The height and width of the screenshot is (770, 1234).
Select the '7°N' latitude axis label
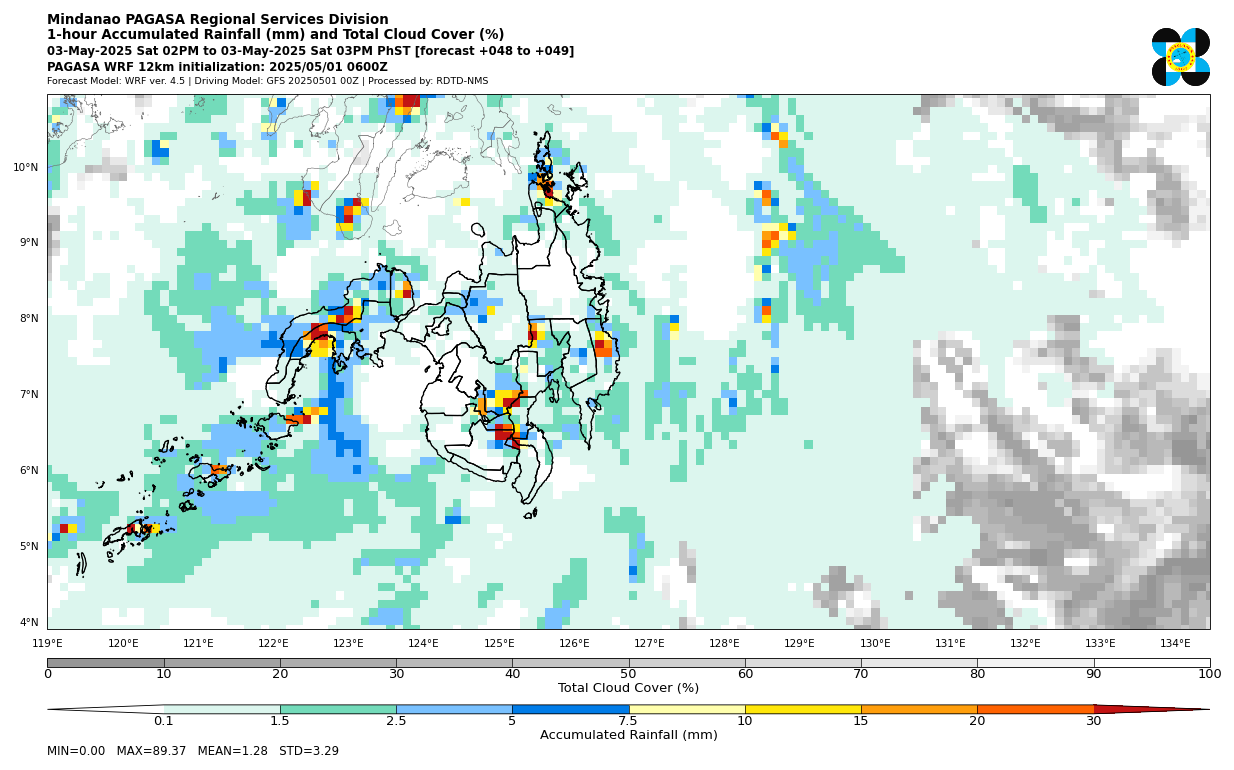point(29,394)
